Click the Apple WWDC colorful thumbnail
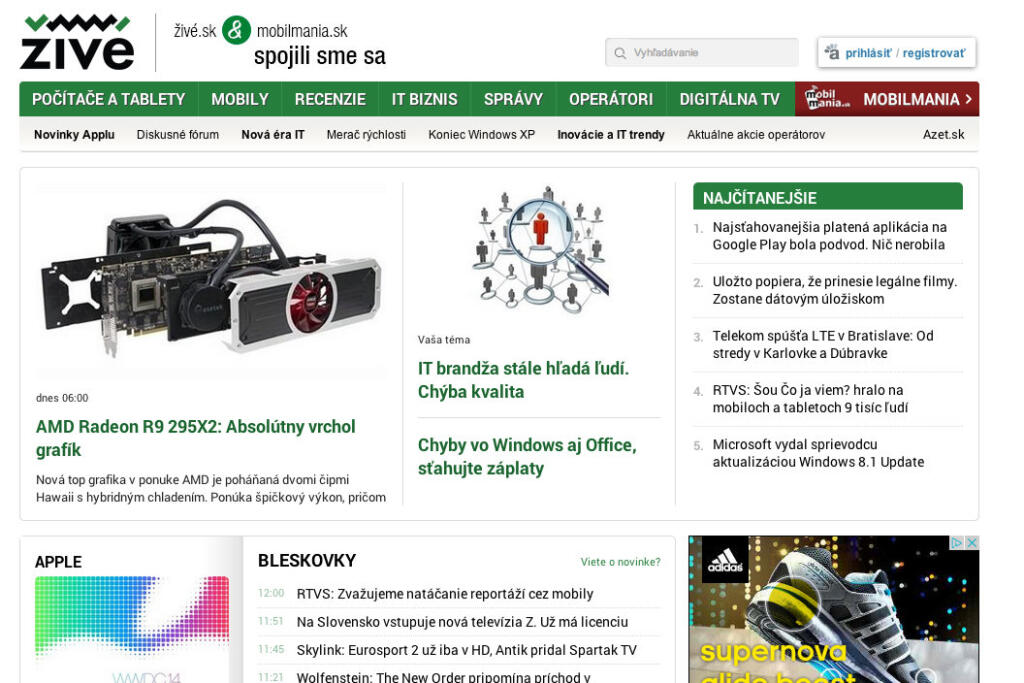Screen dimensions: 1024x683 132,629
